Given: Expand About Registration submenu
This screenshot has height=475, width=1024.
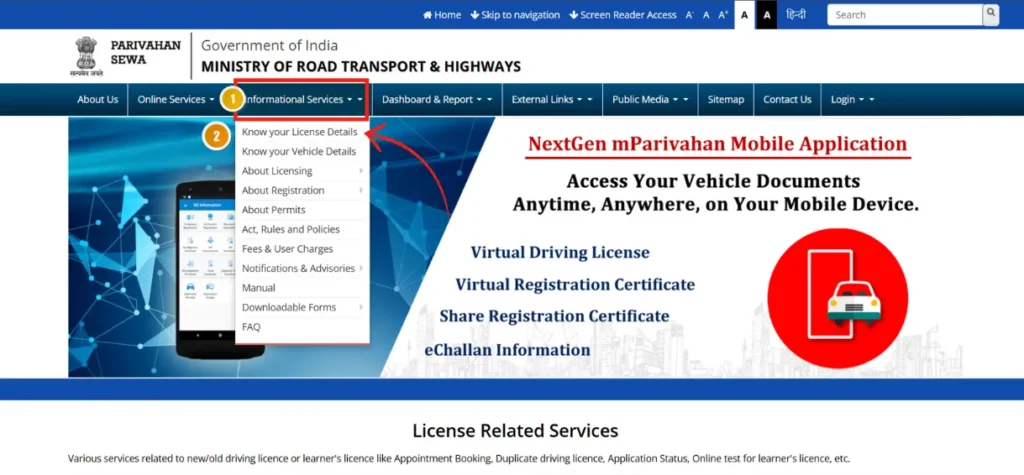Looking at the screenshot, I should tap(301, 191).
